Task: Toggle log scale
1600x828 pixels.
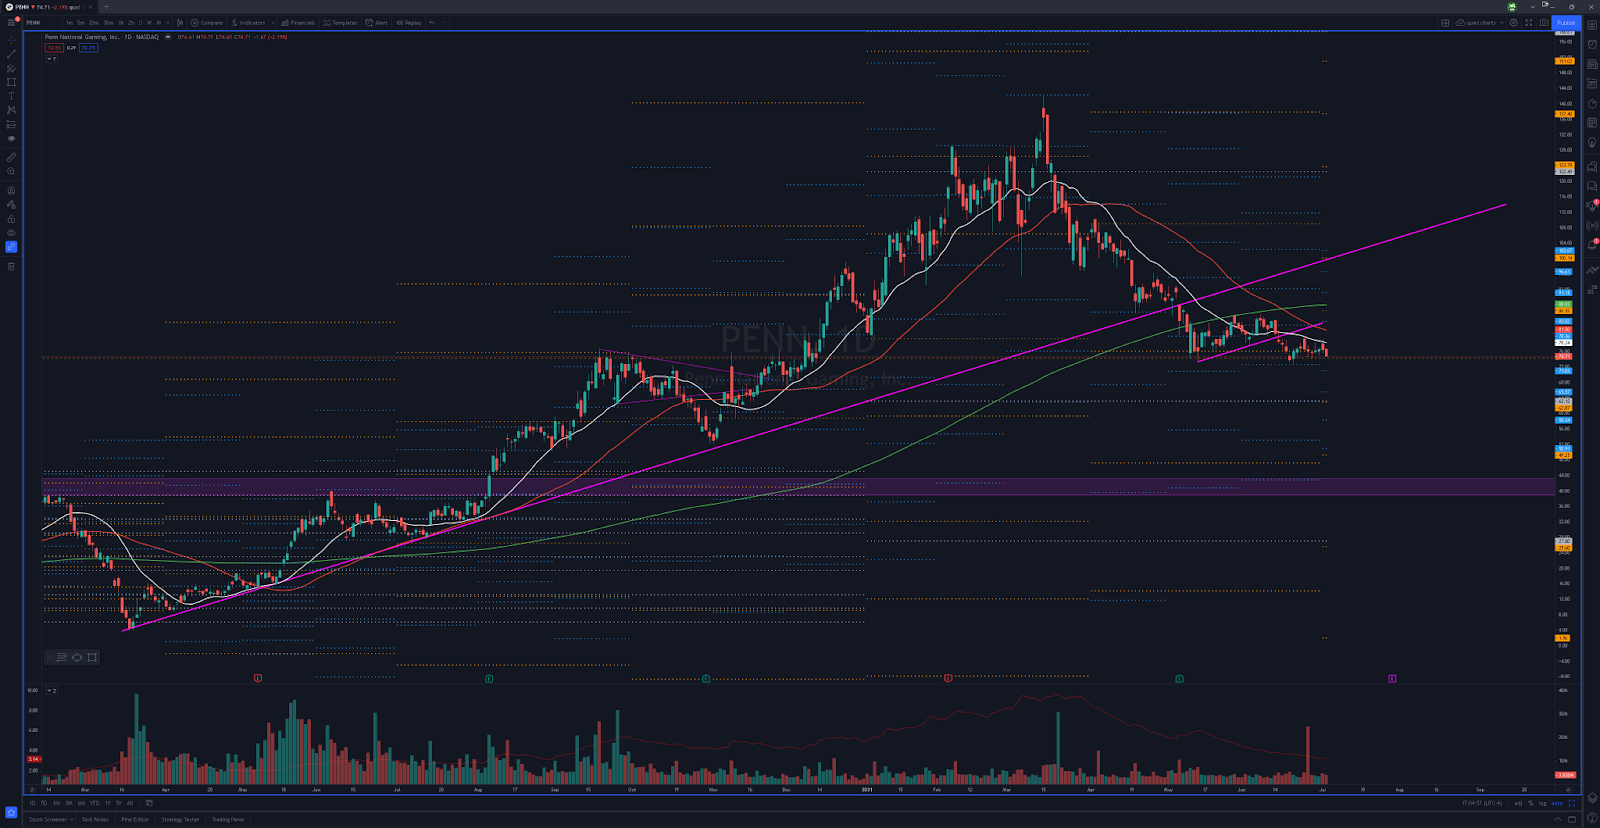Action: tap(1542, 803)
